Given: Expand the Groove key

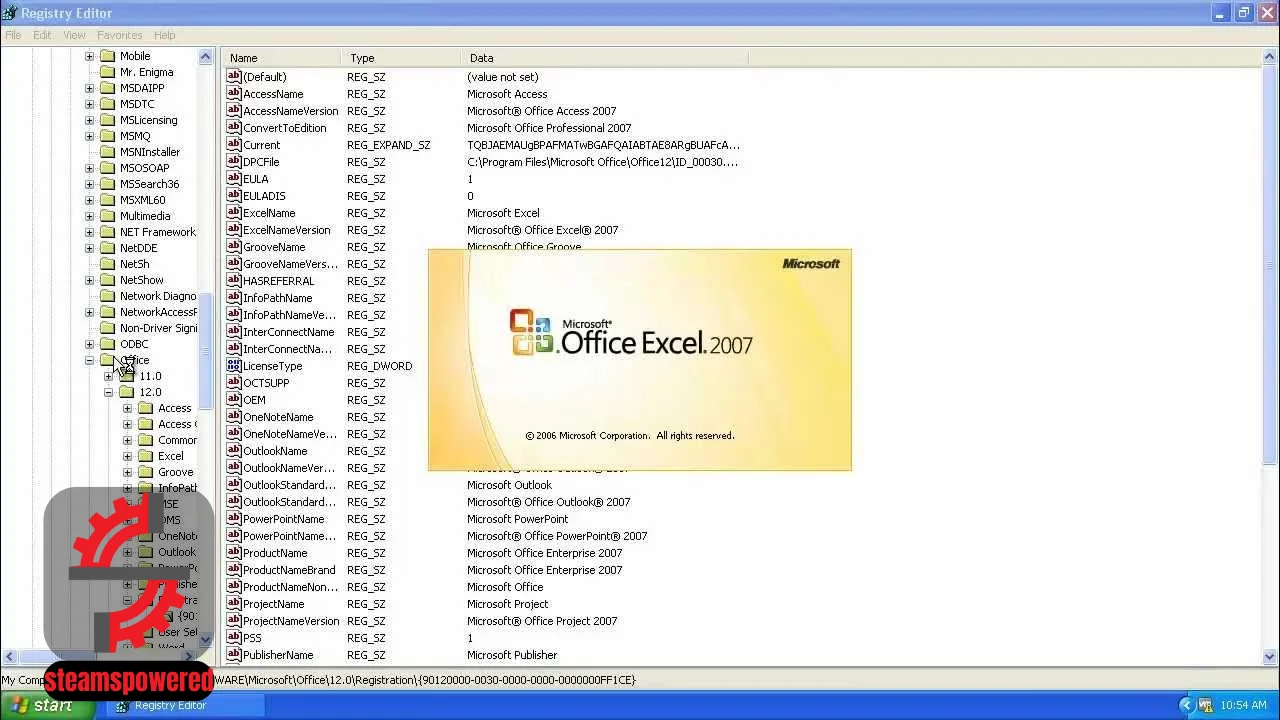Looking at the screenshot, I should coord(127,472).
